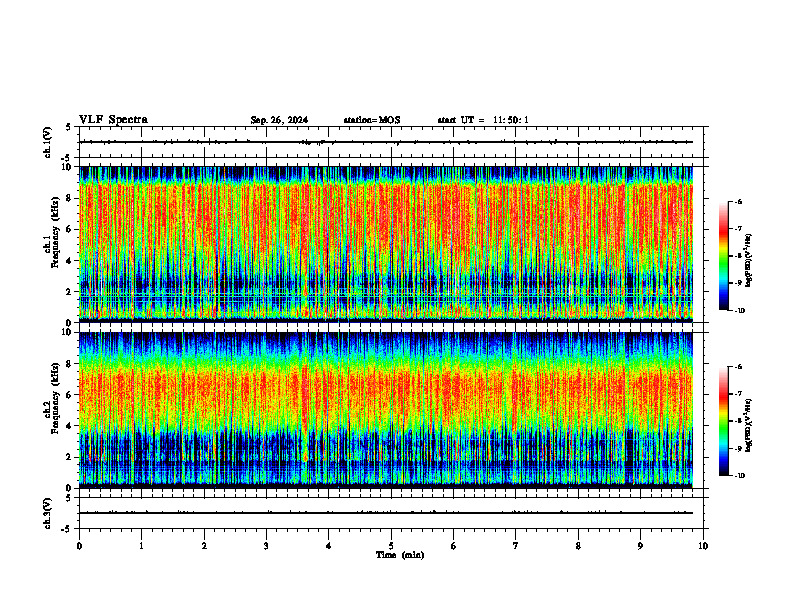The height and width of the screenshot is (612, 792).
Task: Click the 'start UT = 11:50: 1' label
Action: [483, 120]
